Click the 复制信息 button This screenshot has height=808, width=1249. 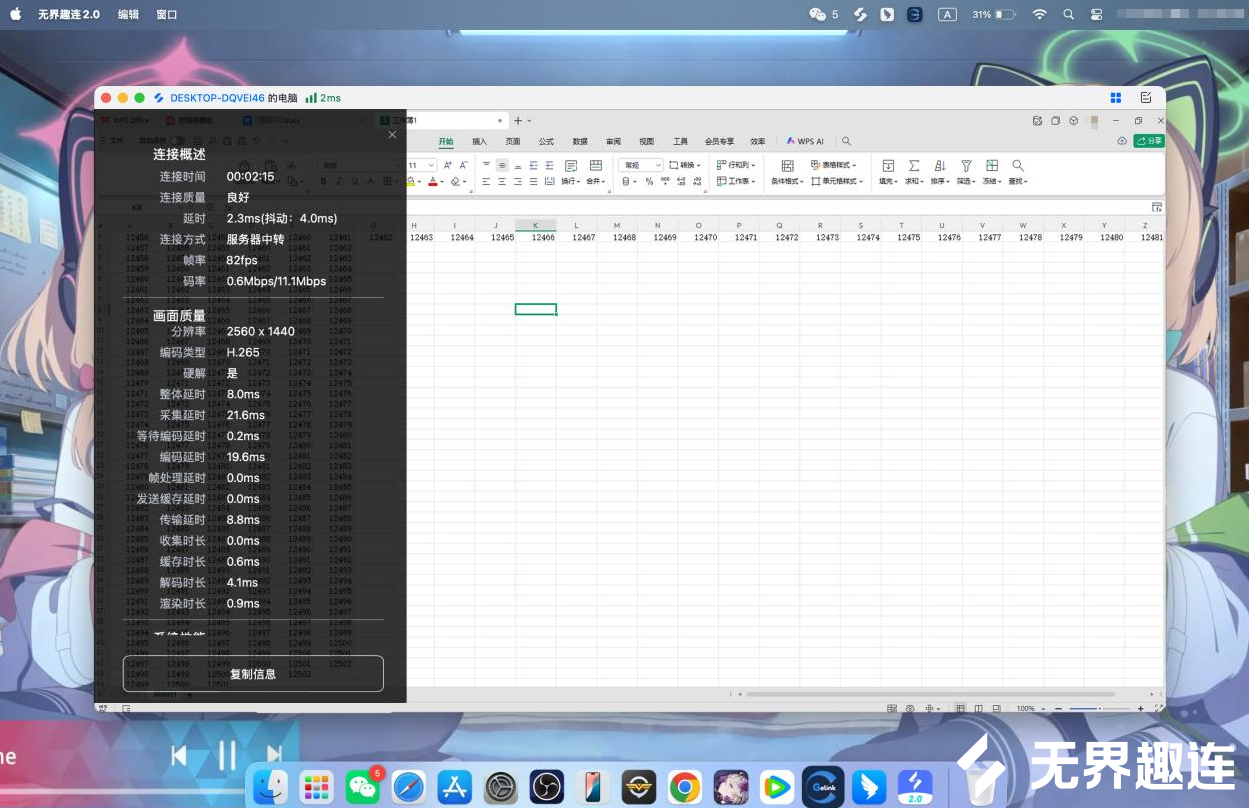[253, 674]
